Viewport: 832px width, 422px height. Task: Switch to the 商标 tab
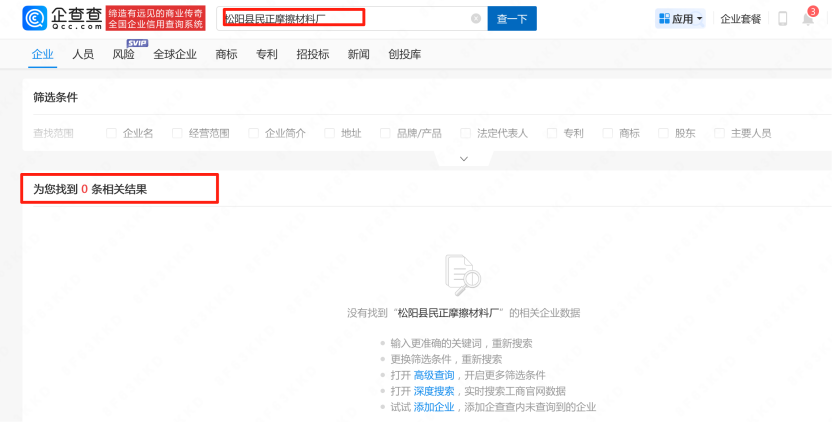click(x=226, y=54)
